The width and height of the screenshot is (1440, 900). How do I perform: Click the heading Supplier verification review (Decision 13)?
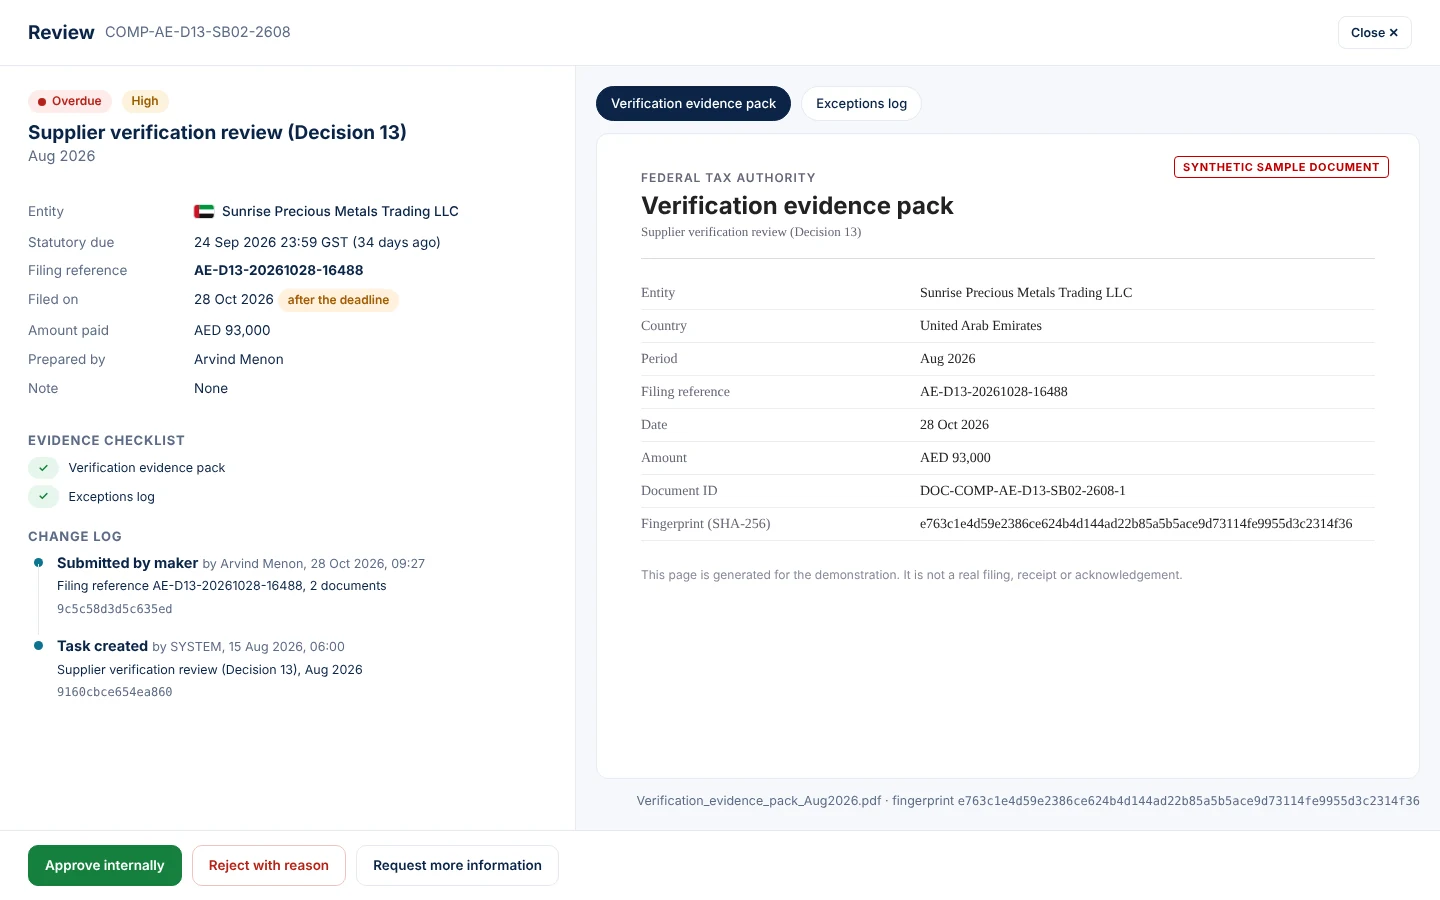point(217,132)
